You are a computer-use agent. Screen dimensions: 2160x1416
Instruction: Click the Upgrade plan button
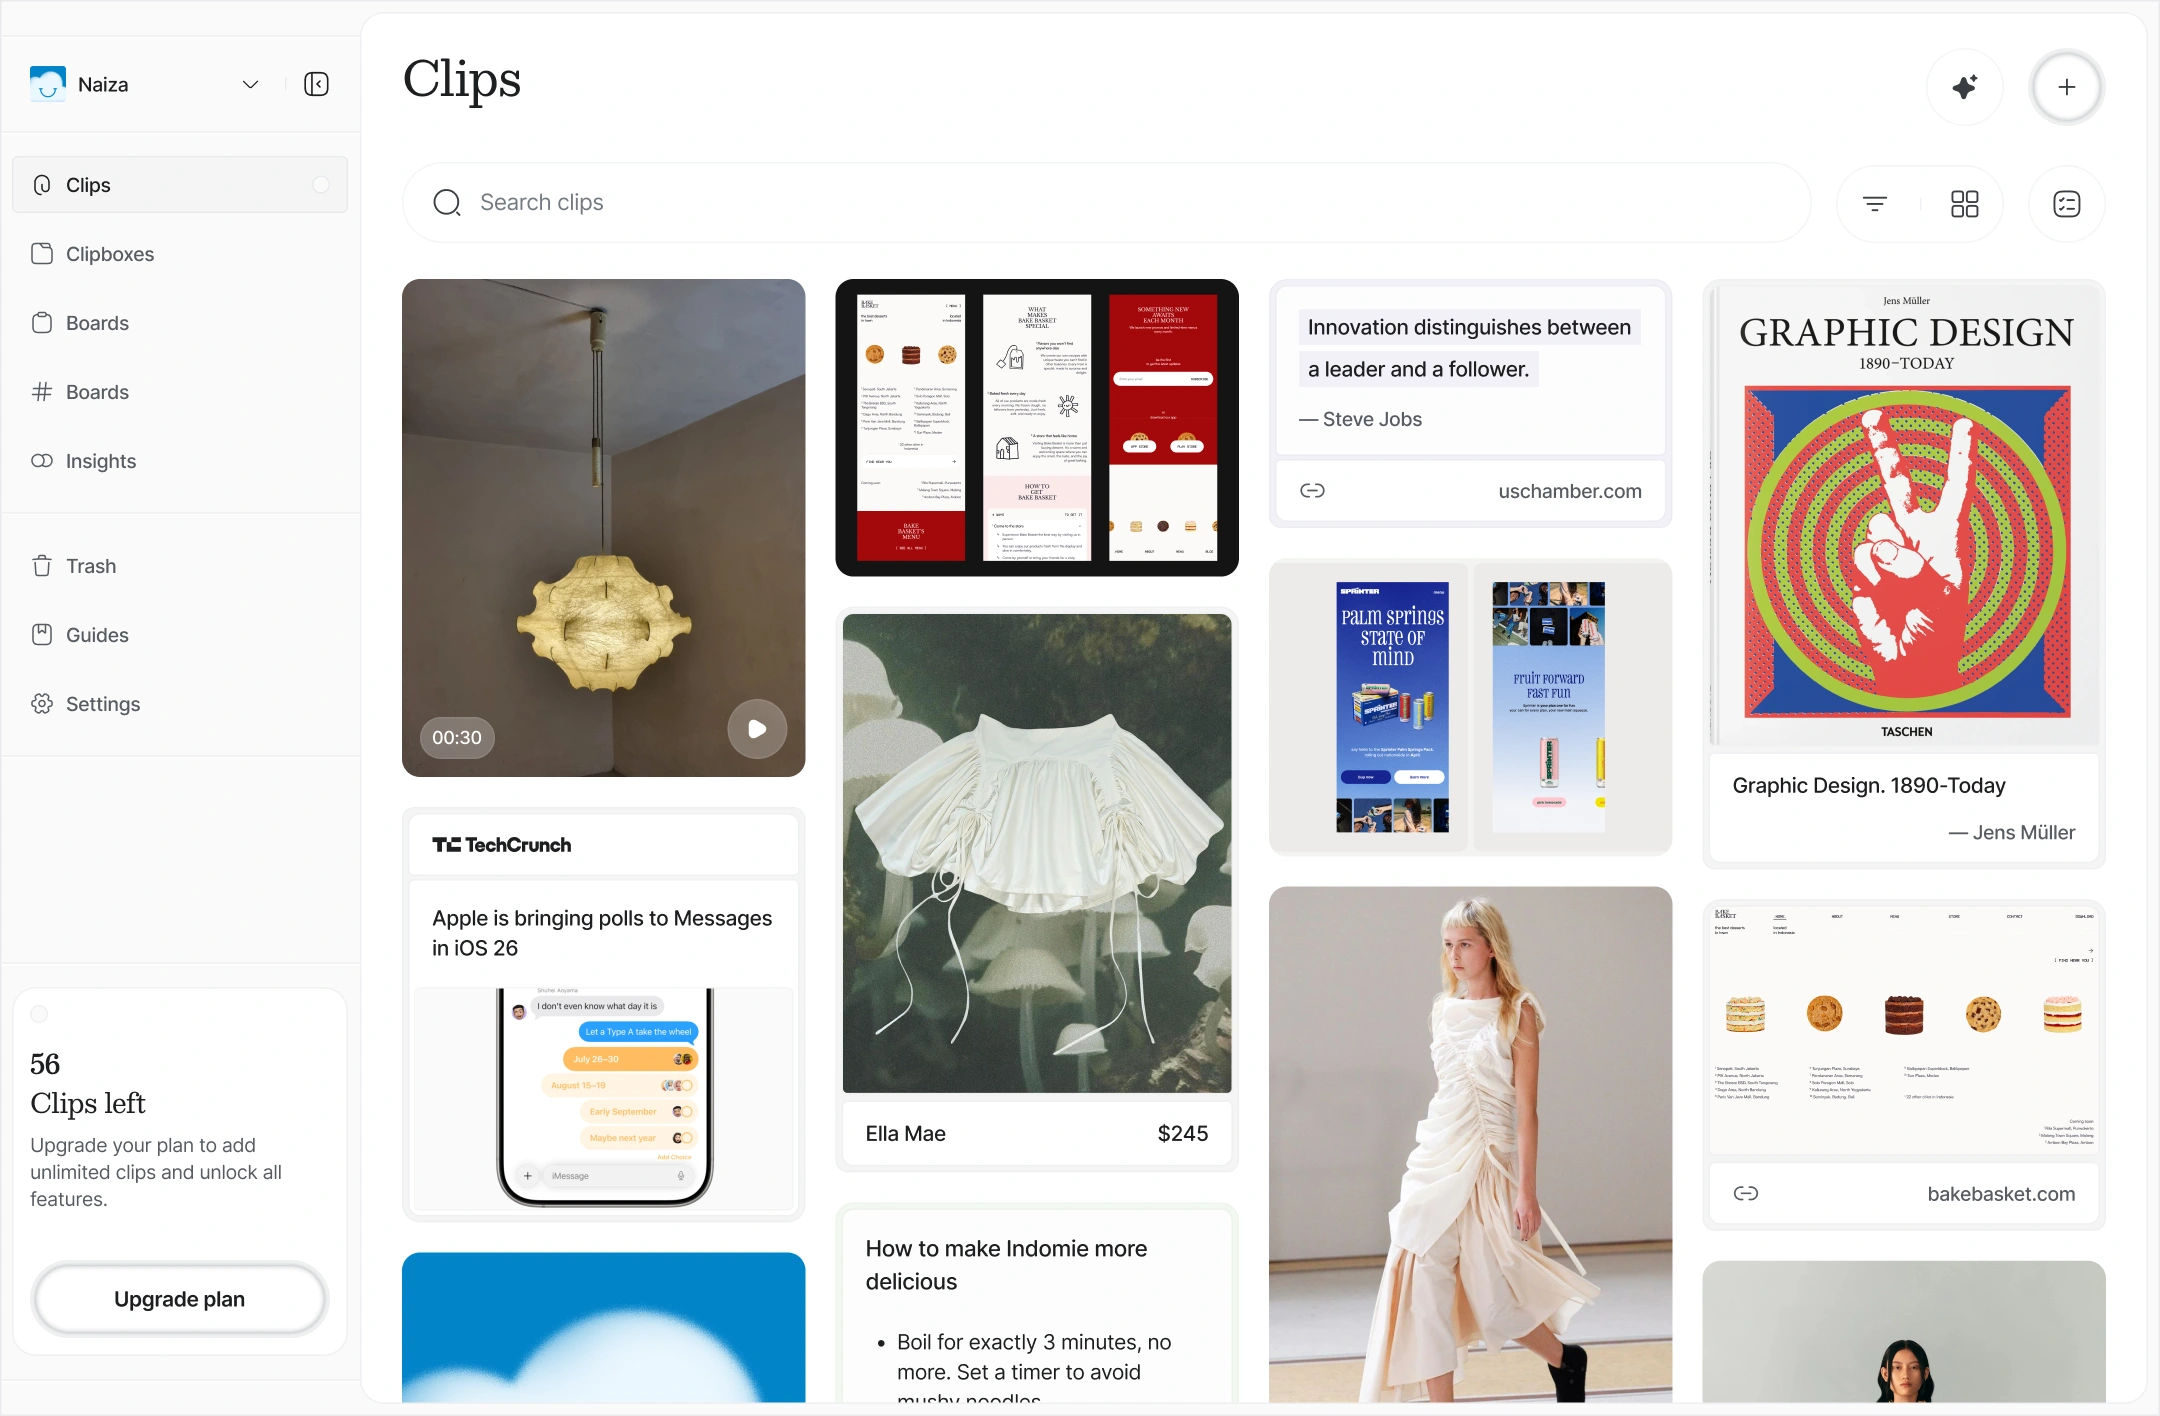tap(180, 1299)
